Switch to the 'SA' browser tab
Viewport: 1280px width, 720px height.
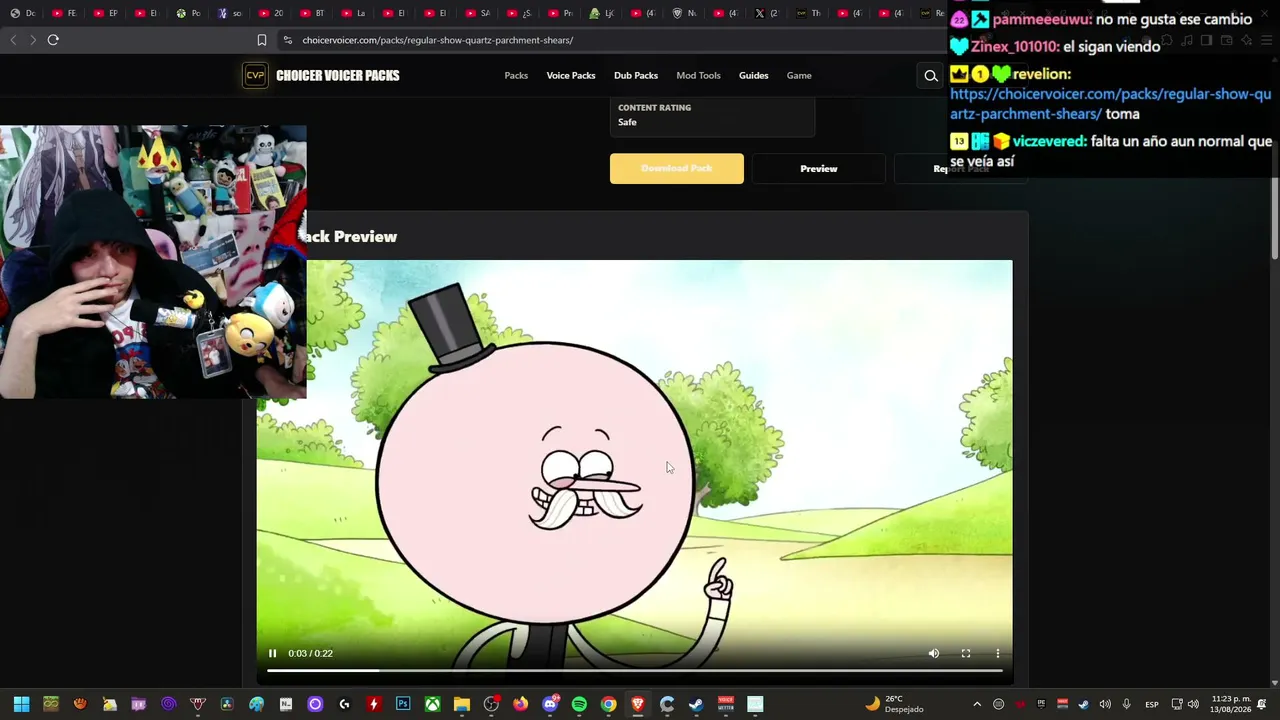[x=478, y=13]
